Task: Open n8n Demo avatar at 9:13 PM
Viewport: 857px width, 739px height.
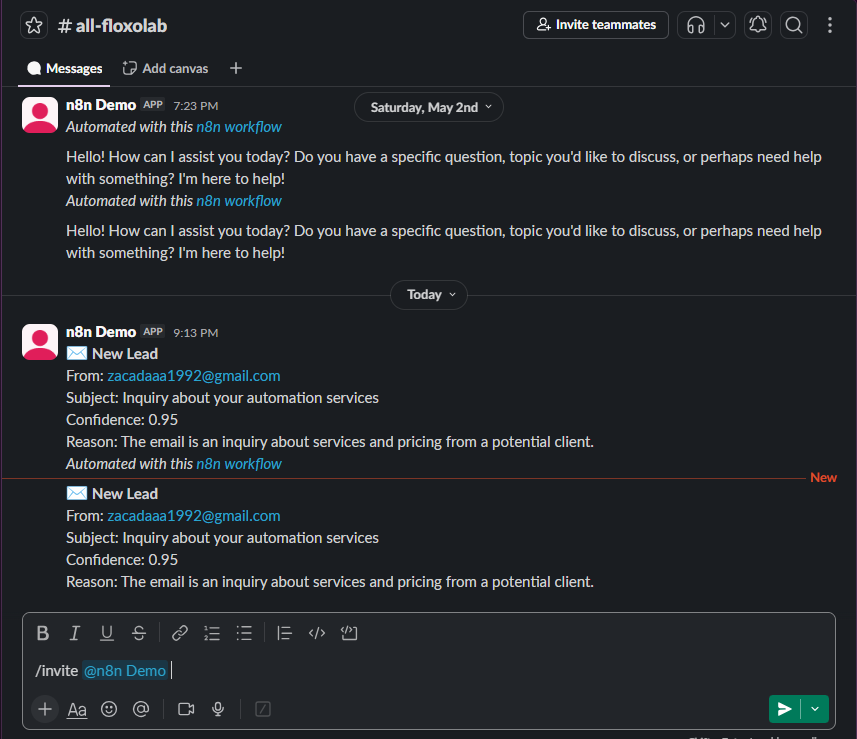Action: click(x=40, y=342)
